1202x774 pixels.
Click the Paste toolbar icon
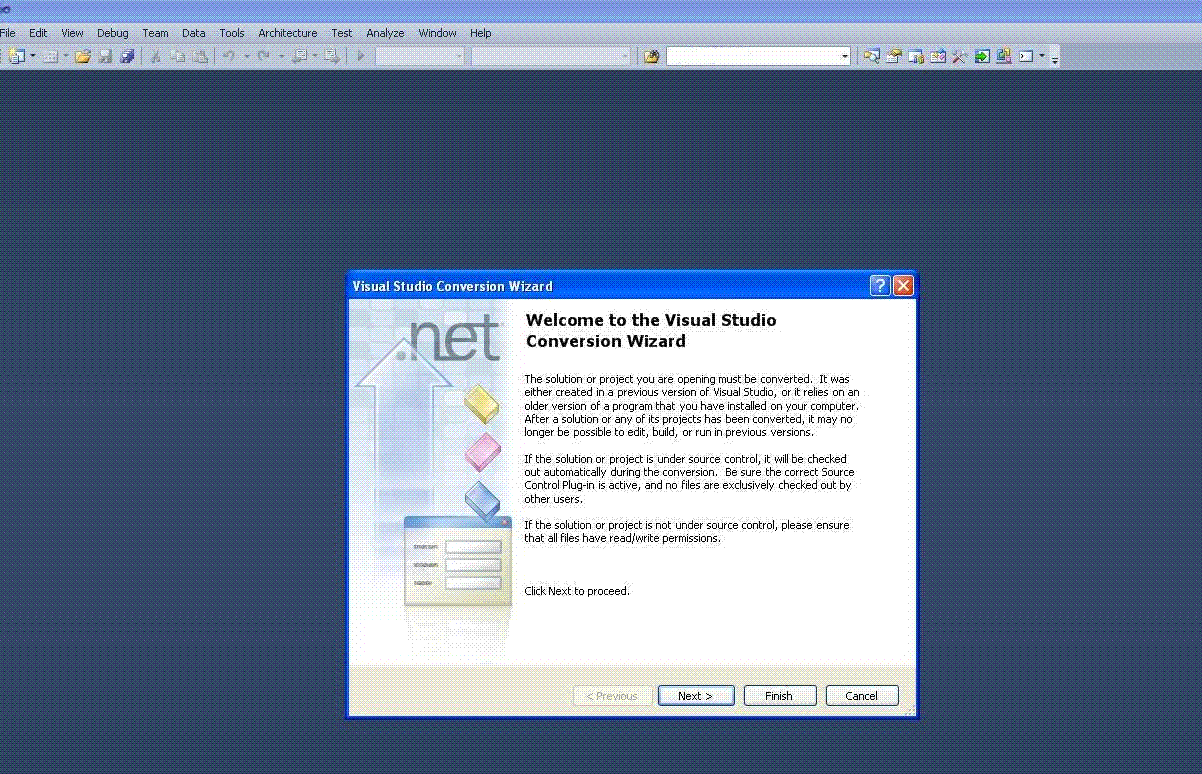pos(200,56)
